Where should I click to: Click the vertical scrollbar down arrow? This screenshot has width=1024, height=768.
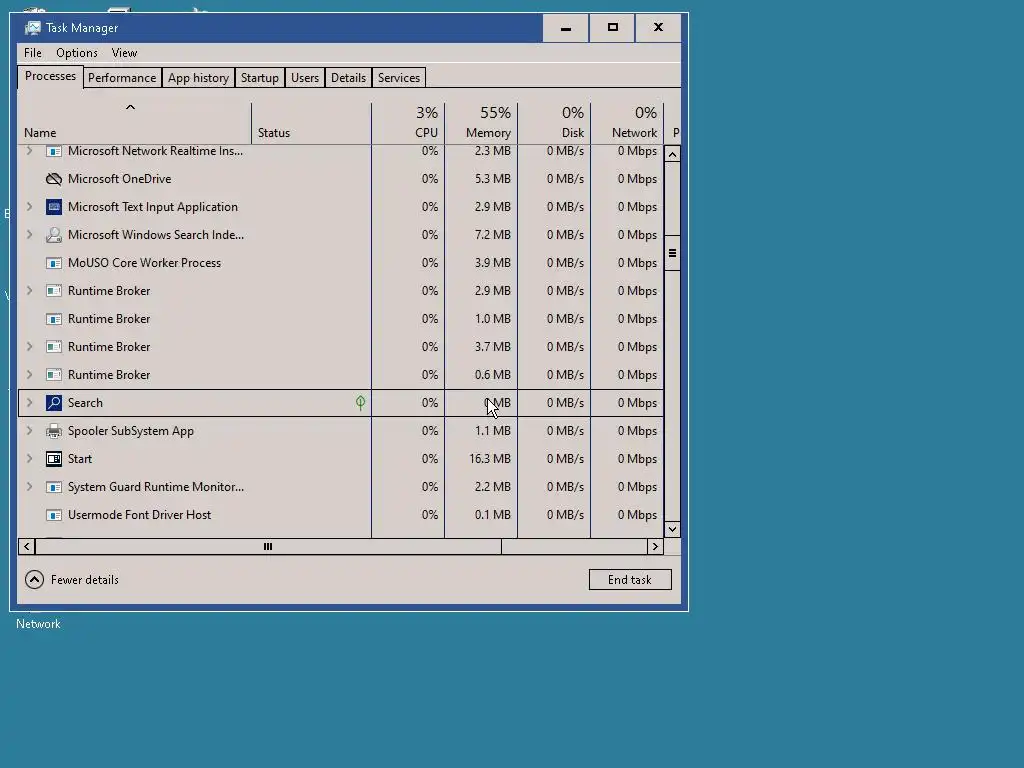(672, 529)
